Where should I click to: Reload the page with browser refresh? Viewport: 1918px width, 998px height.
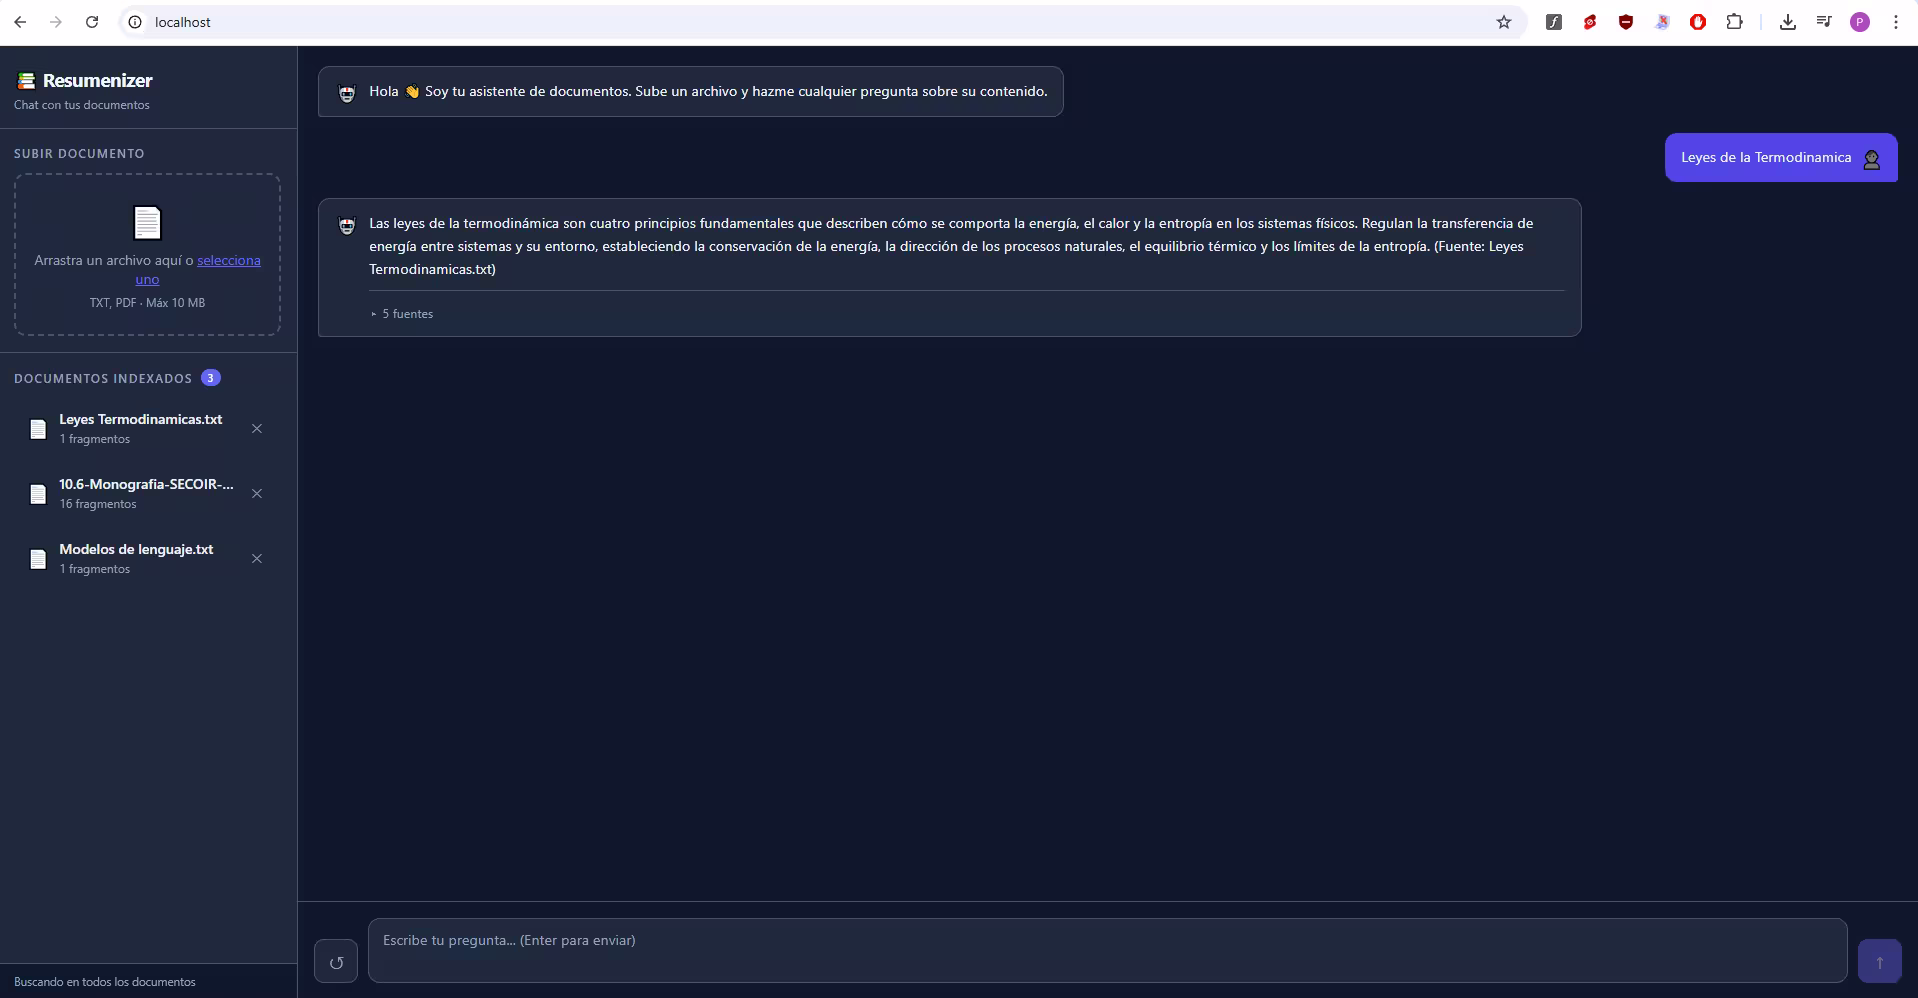(92, 22)
